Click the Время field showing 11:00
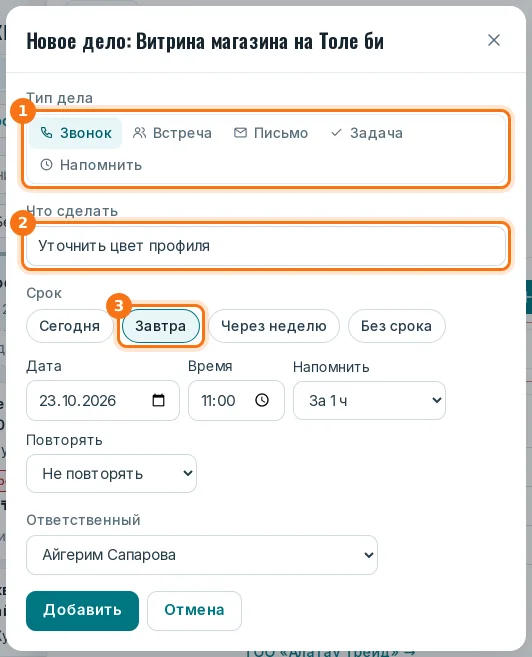The image size is (532, 657). pos(236,401)
